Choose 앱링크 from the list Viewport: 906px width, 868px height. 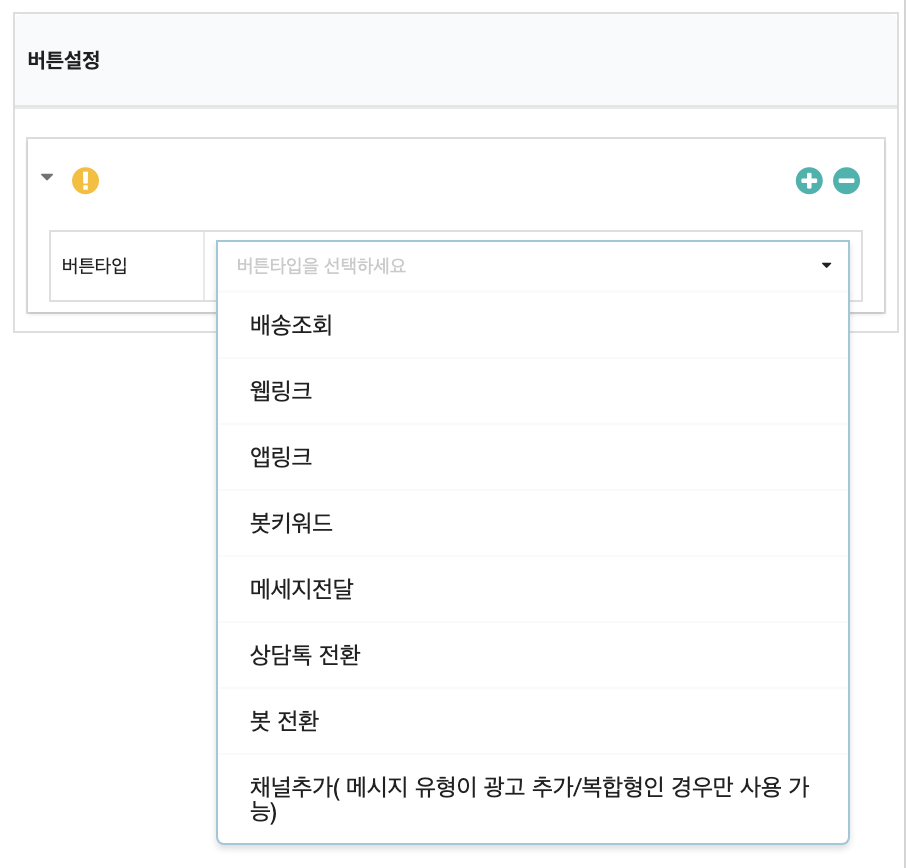point(532,457)
